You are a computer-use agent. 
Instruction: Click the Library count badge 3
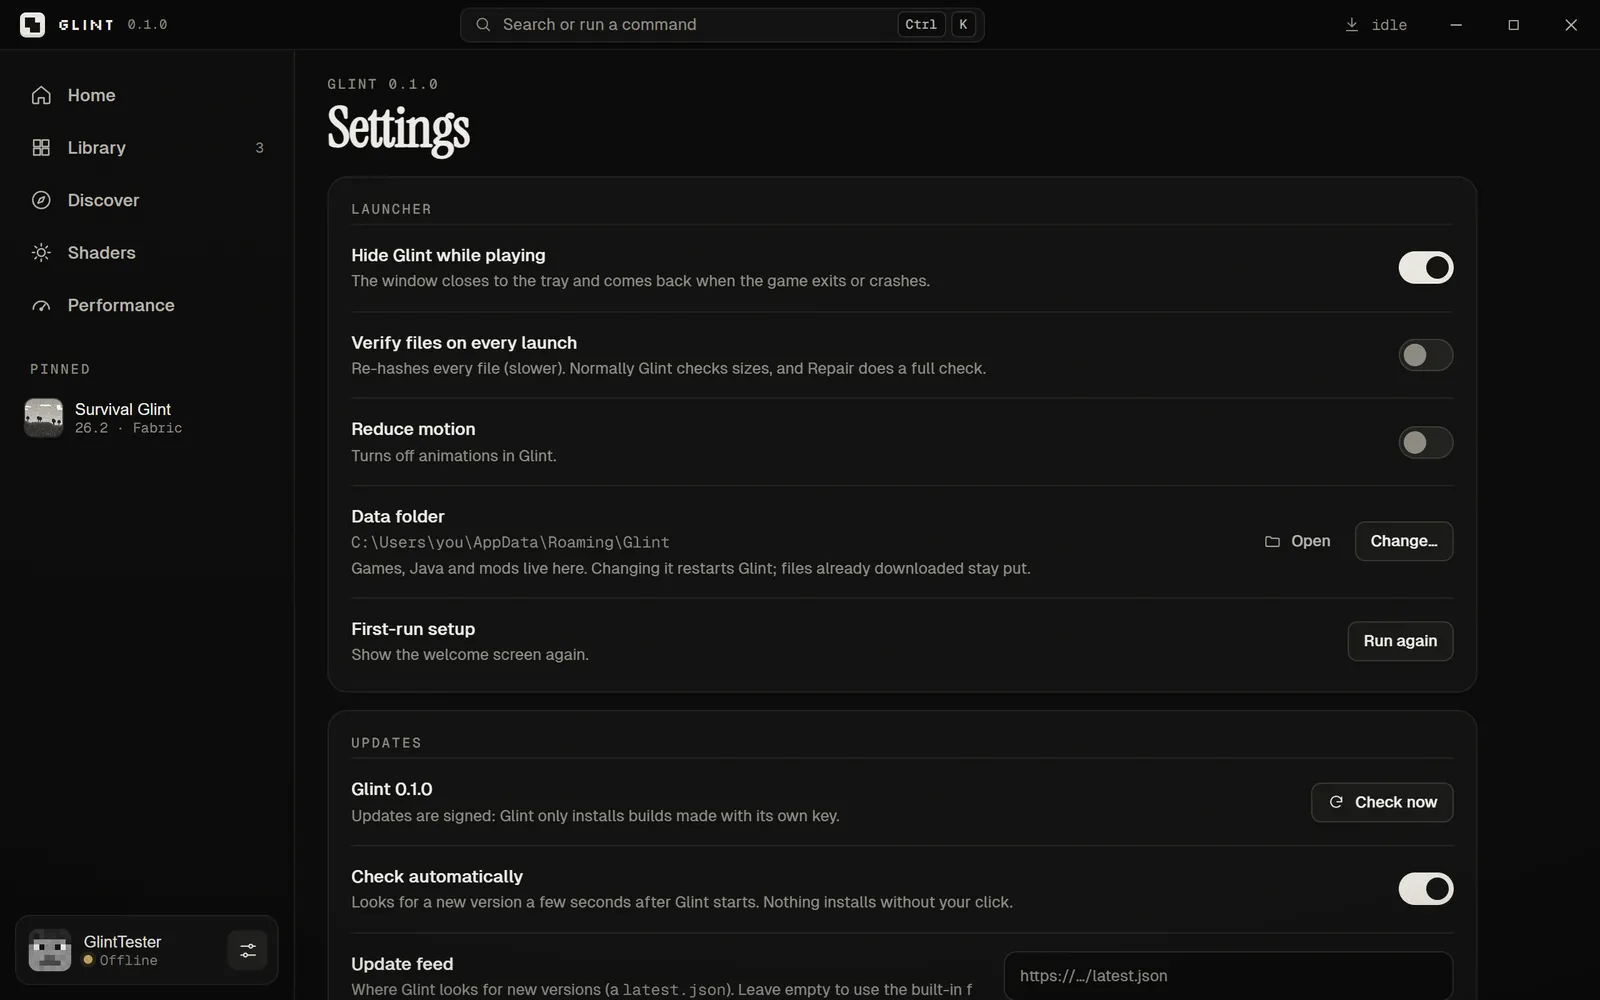pyautogui.click(x=259, y=148)
